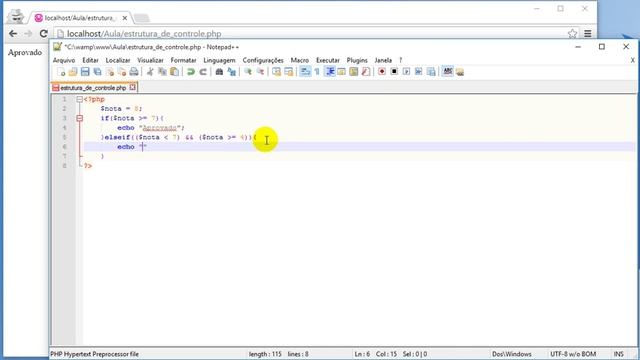This screenshot has width=640, height=360.
Task: Toggle show all characters pilcrow icon
Action: [x=317, y=72]
